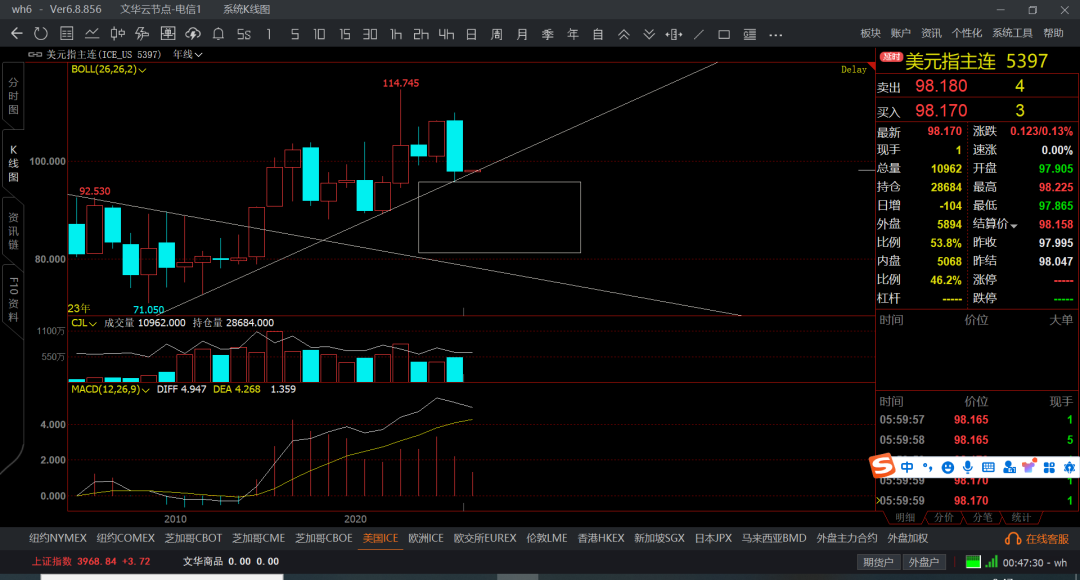This screenshot has height=580, width=1080.
Task: Click the green signal strength bars icon
Action: pos(991,562)
